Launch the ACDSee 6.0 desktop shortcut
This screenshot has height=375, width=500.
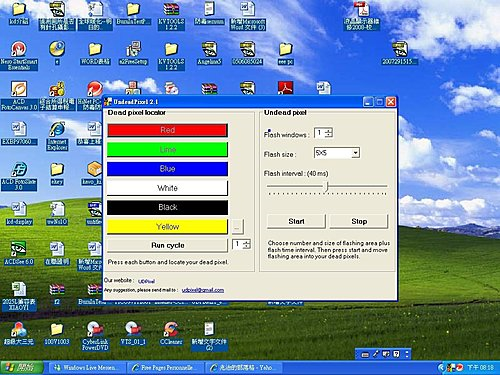(x=19, y=253)
